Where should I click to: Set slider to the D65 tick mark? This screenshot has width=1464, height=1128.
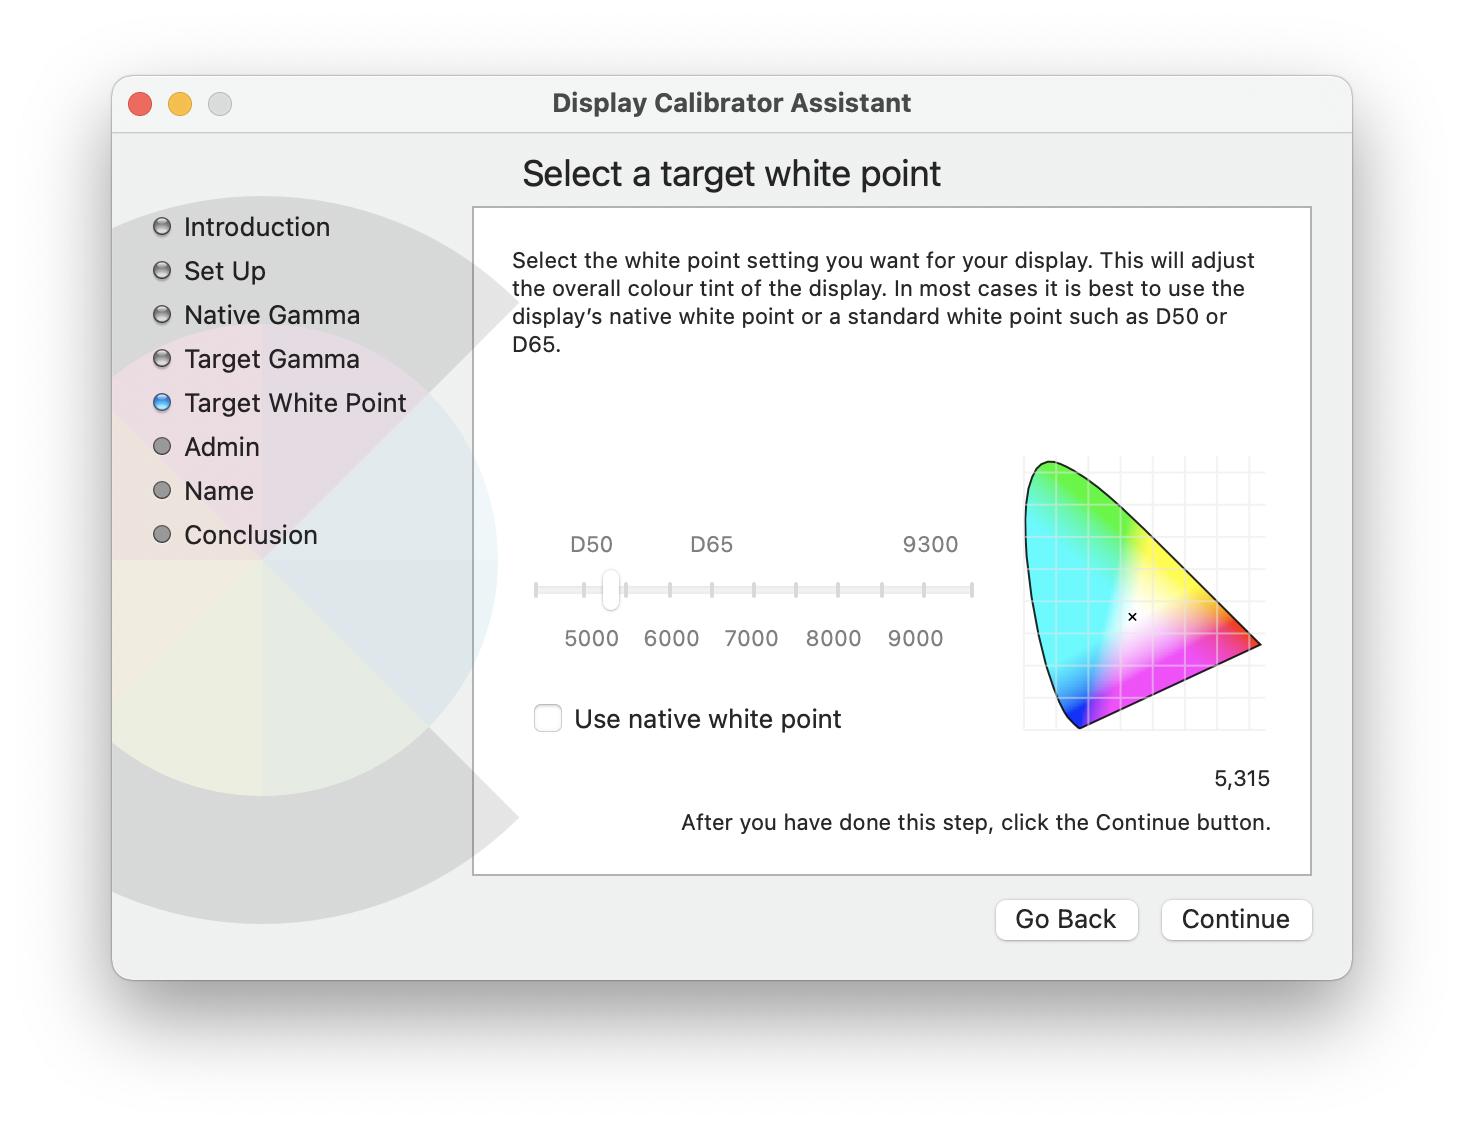pyautogui.click(x=712, y=590)
